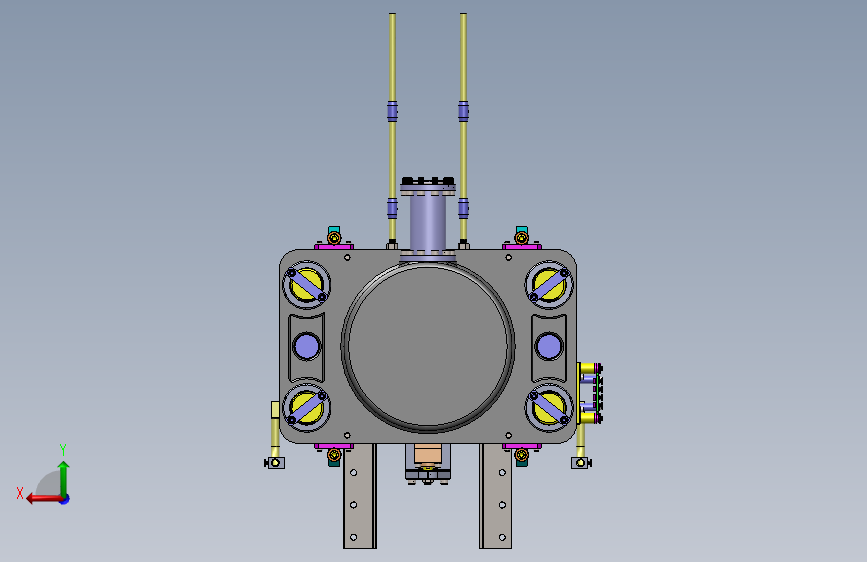867x562 pixels.
Task: Select the top-right yellow valve port
Action: click(x=549, y=285)
